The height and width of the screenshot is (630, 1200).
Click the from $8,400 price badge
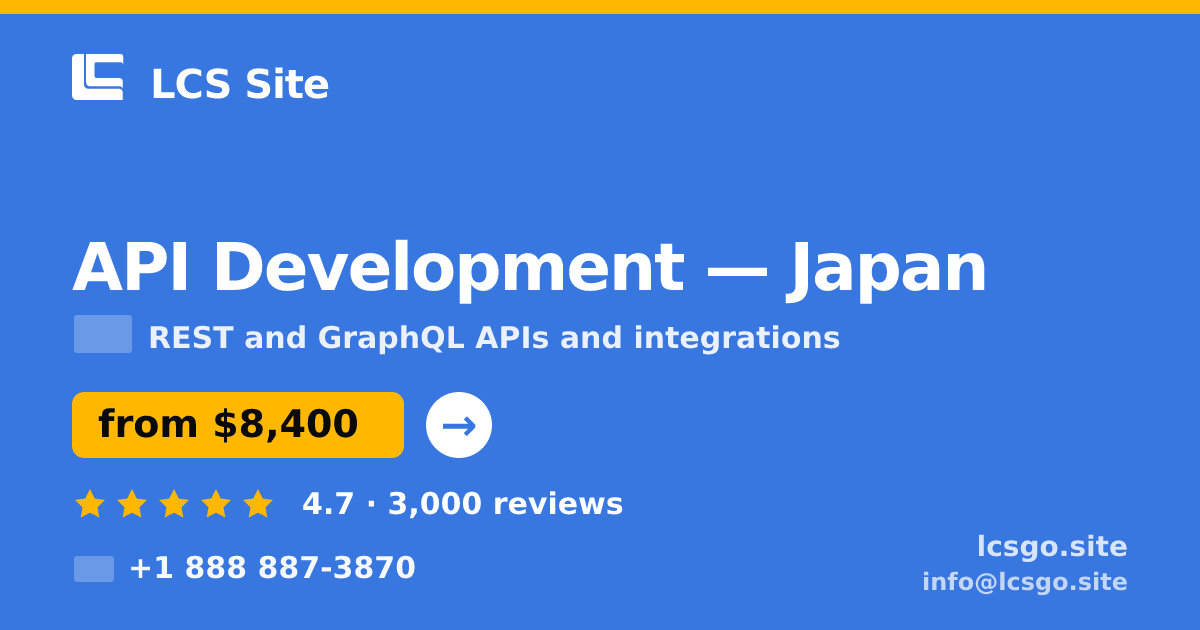pos(238,425)
